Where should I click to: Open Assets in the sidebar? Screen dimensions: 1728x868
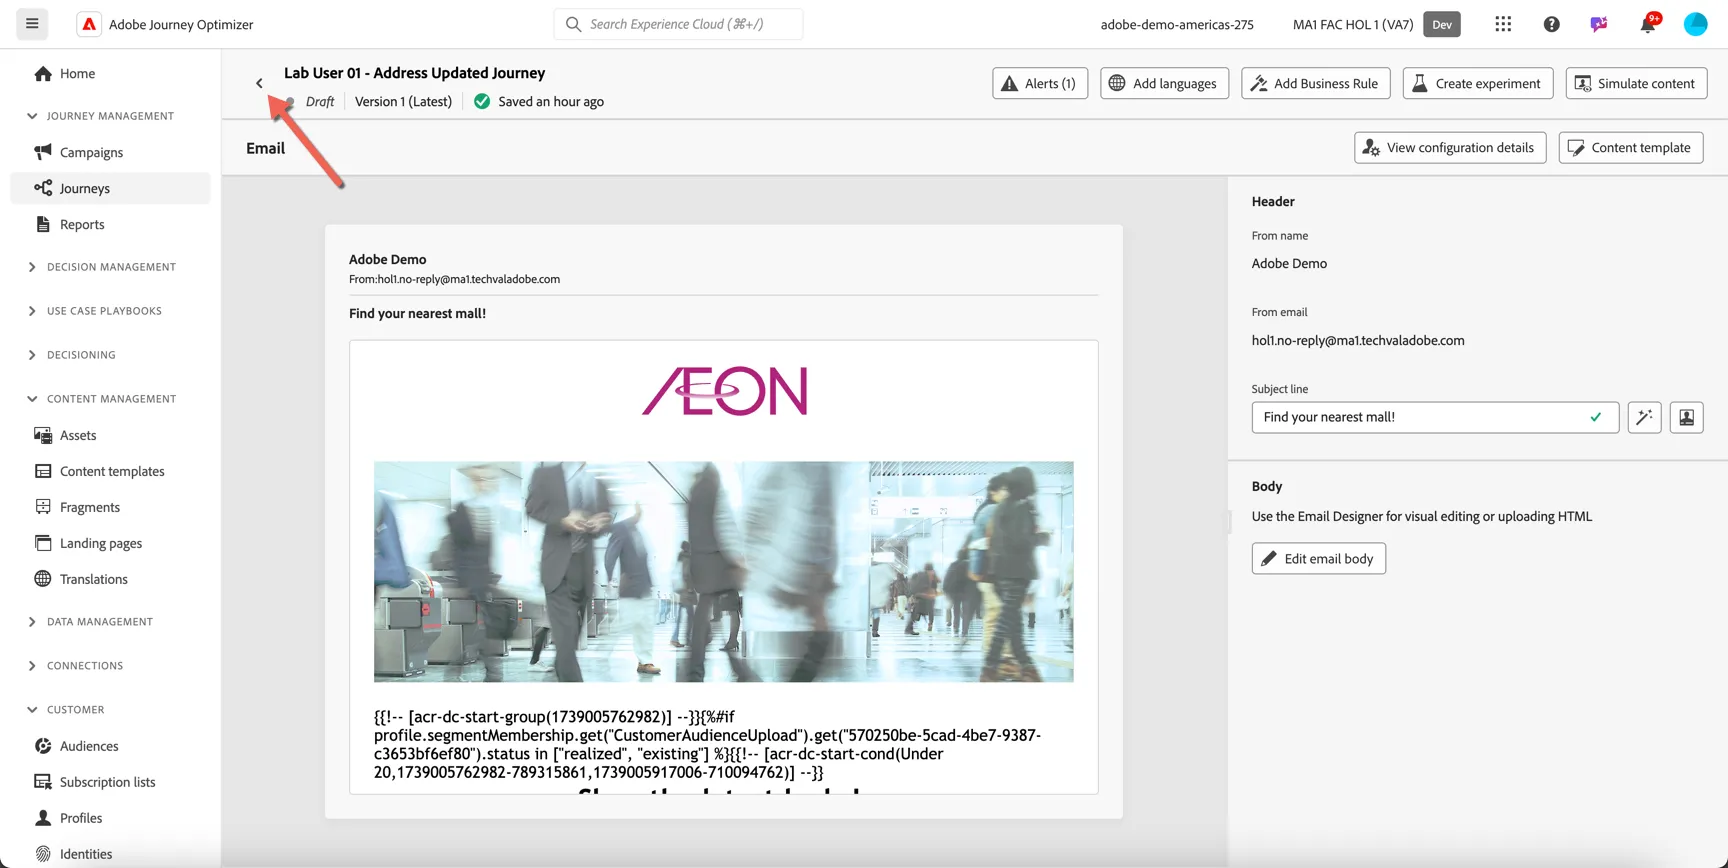click(110, 435)
